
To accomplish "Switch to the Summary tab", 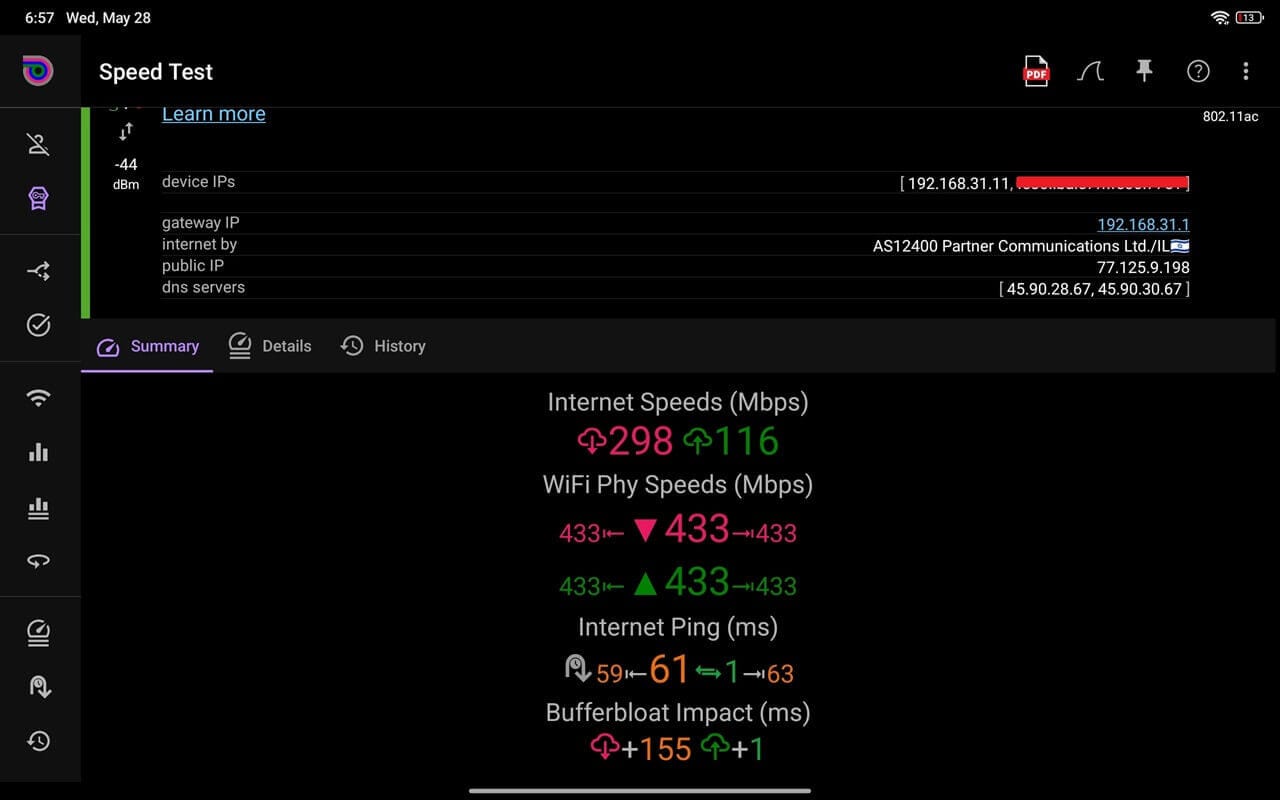I will coord(148,346).
